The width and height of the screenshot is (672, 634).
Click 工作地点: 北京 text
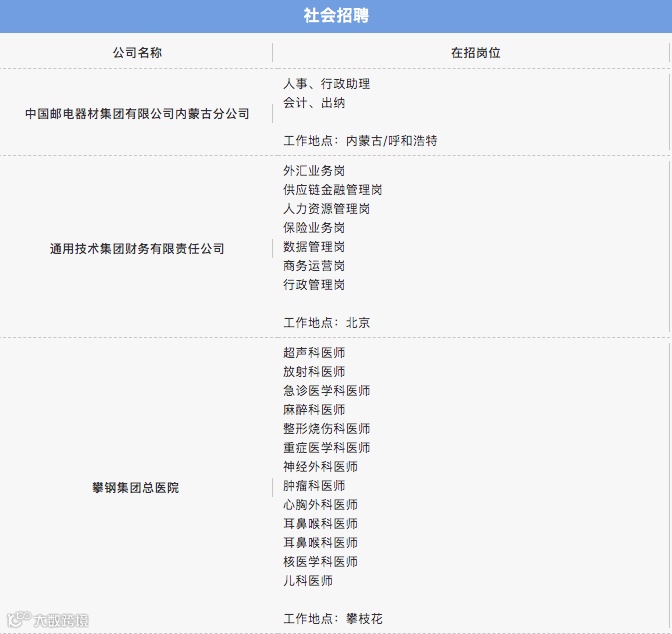click(x=327, y=322)
